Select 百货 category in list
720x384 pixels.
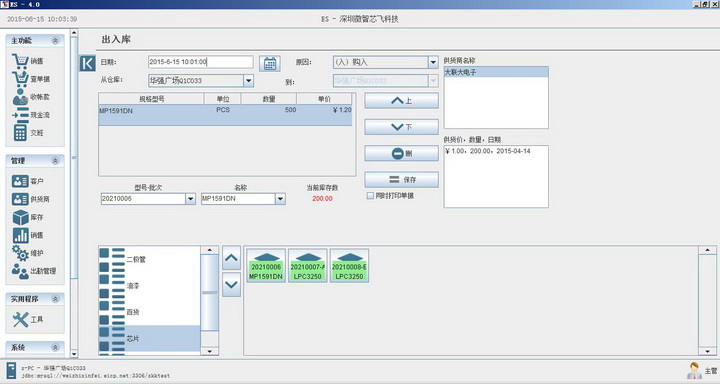[150, 312]
